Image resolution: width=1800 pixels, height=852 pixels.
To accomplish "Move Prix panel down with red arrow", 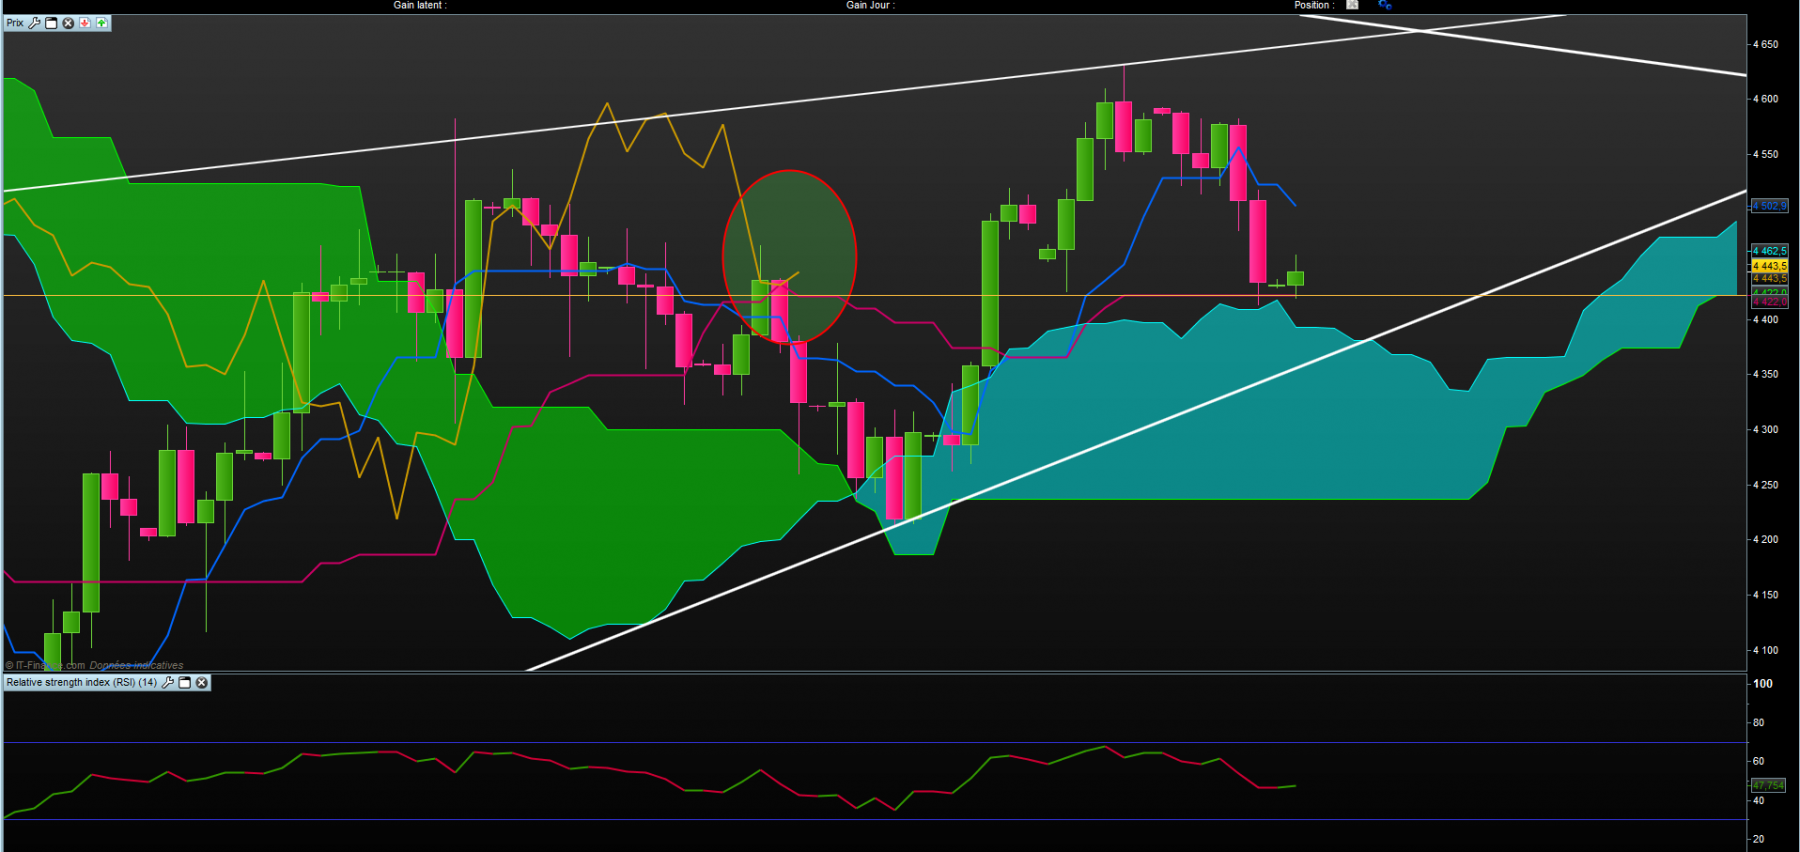I will pos(85,23).
